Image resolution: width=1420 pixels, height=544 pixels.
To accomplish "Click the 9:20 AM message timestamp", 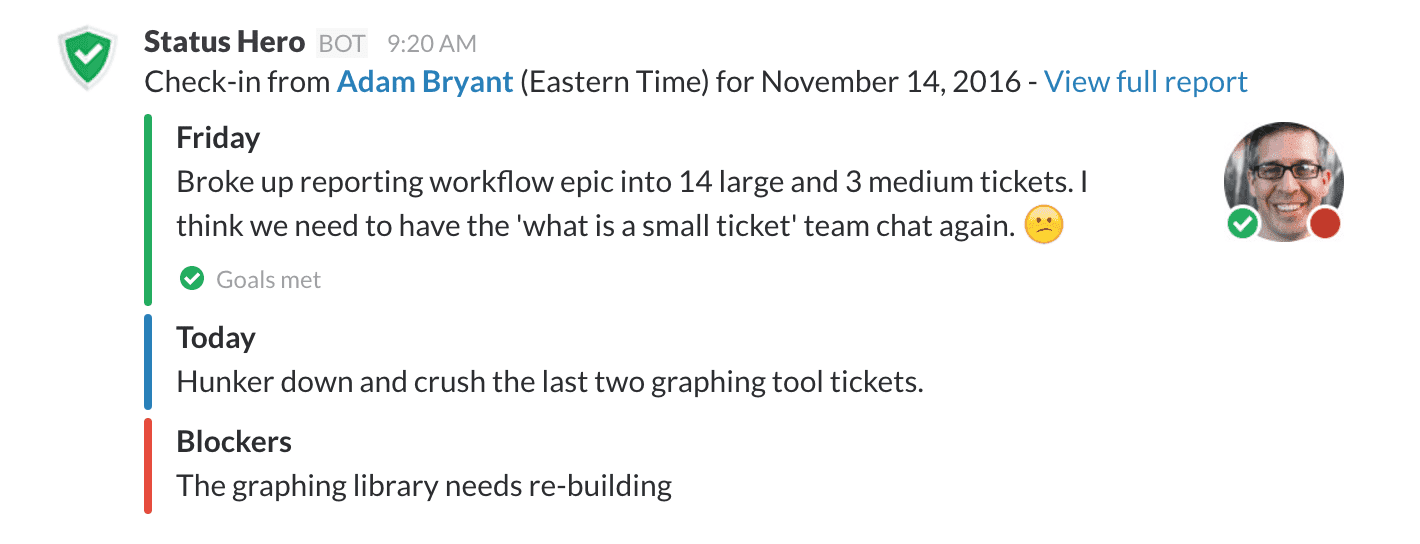I will coord(431,44).
